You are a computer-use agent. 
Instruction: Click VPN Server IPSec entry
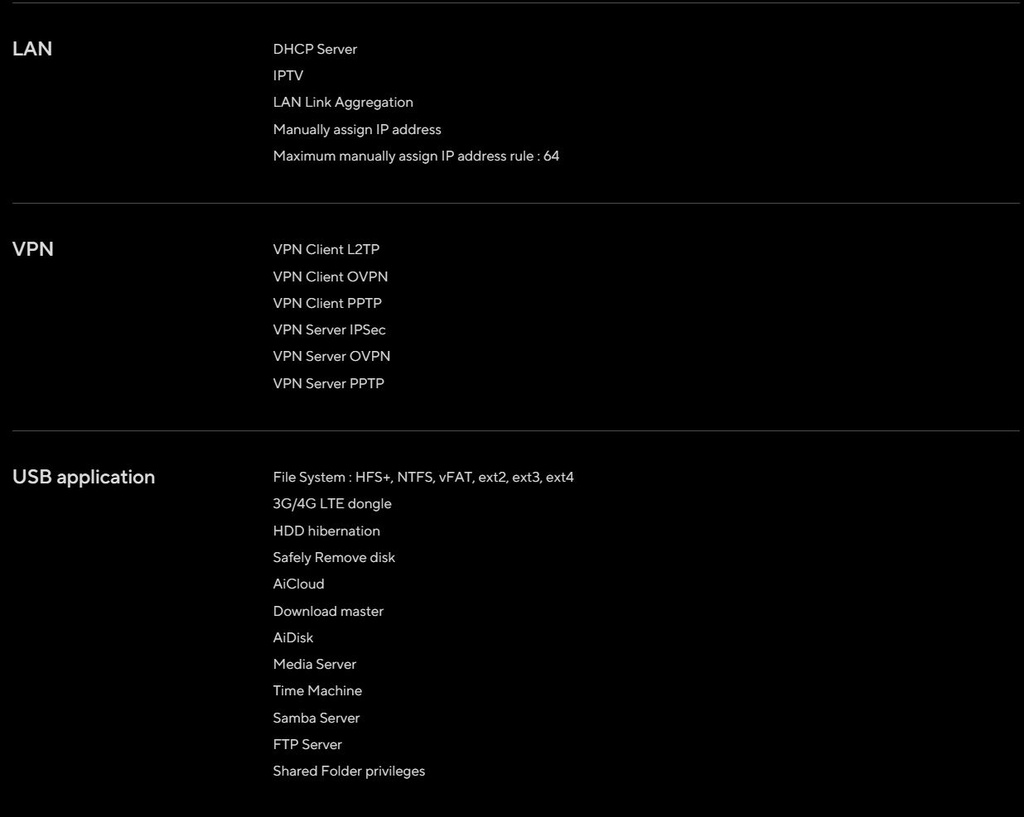pyautogui.click(x=329, y=330)
